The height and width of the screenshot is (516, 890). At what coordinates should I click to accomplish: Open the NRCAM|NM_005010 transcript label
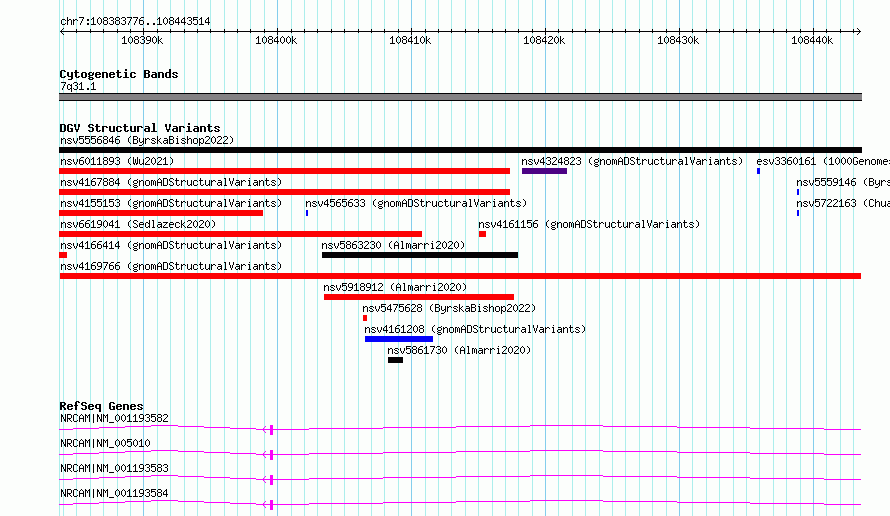[x=105, y=443]
